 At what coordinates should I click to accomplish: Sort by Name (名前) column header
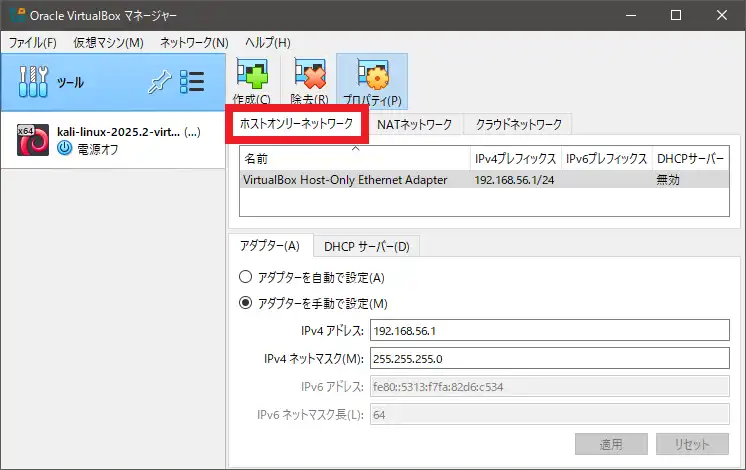(355, 158)
